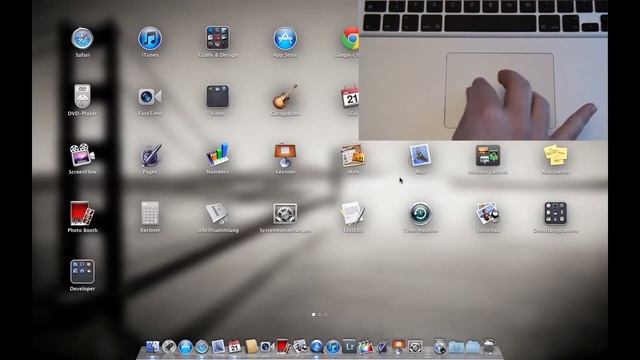Launch Google Chrome from Launchpad
Image resolution: width=640 pixels, height=360 pixels.
350,39
